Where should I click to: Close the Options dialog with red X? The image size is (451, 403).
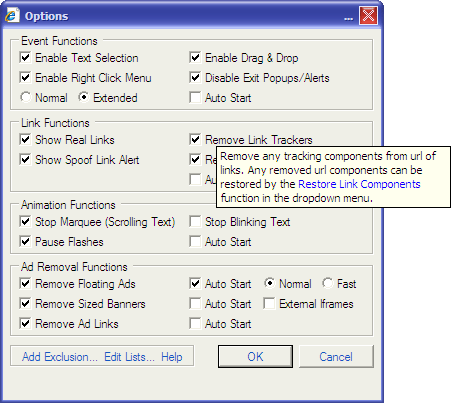[x=368, y=15]
